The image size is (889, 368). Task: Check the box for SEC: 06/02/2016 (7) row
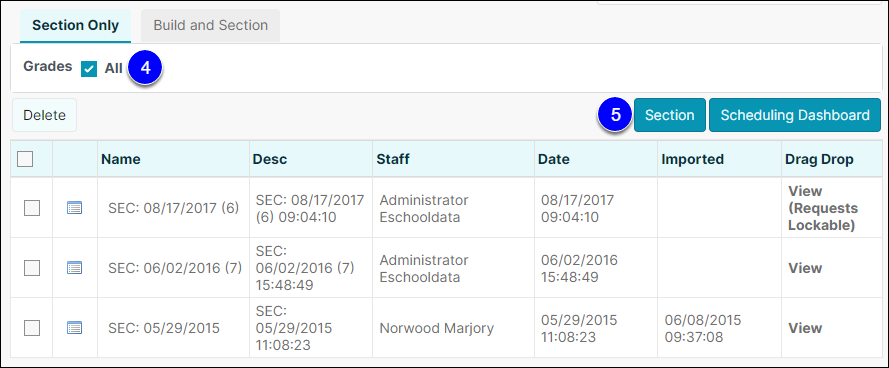pos(32,268)
